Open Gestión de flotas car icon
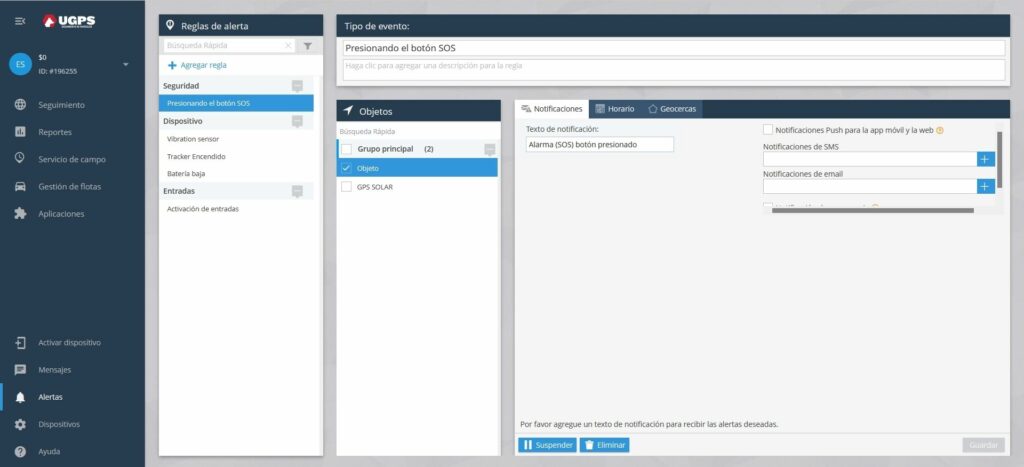The height and width of the screenshot is (467, 1024). pos(20,186)
